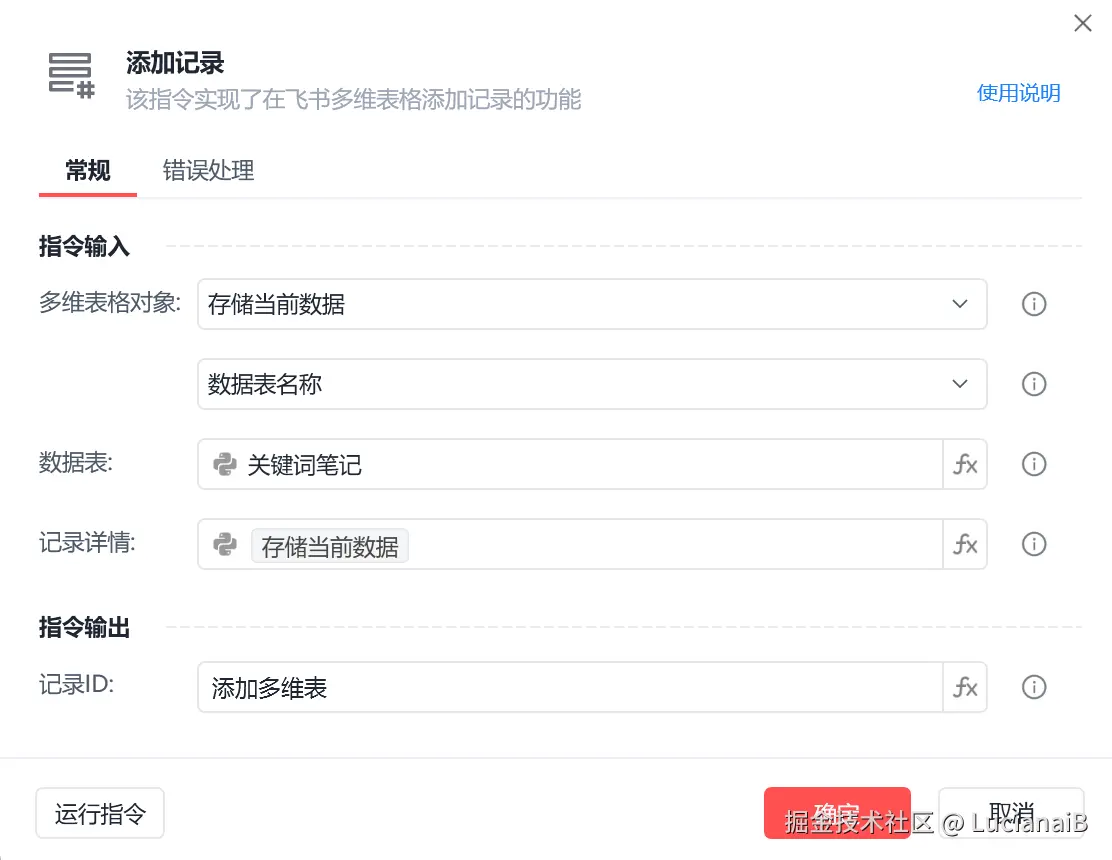Expand the 存储当前数据 table object dropdown
The image size is (1112, 860).
click(x=592, y=304)
